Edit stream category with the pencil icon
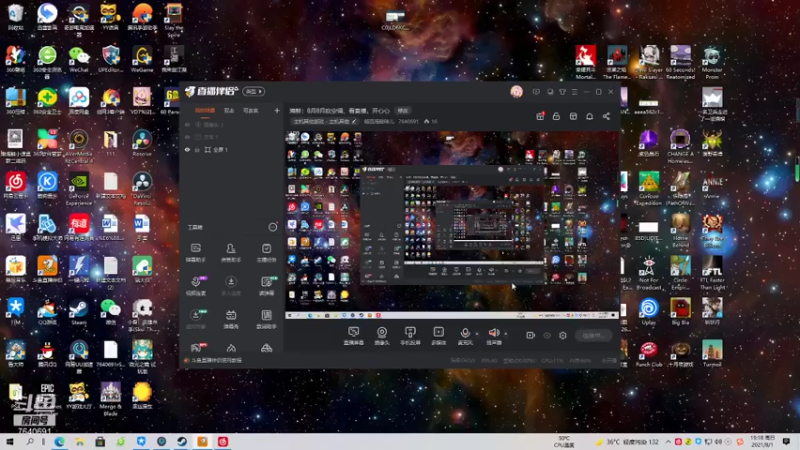Image resolution: width=800 pixels, height=450 pixels. pos(354,121)
